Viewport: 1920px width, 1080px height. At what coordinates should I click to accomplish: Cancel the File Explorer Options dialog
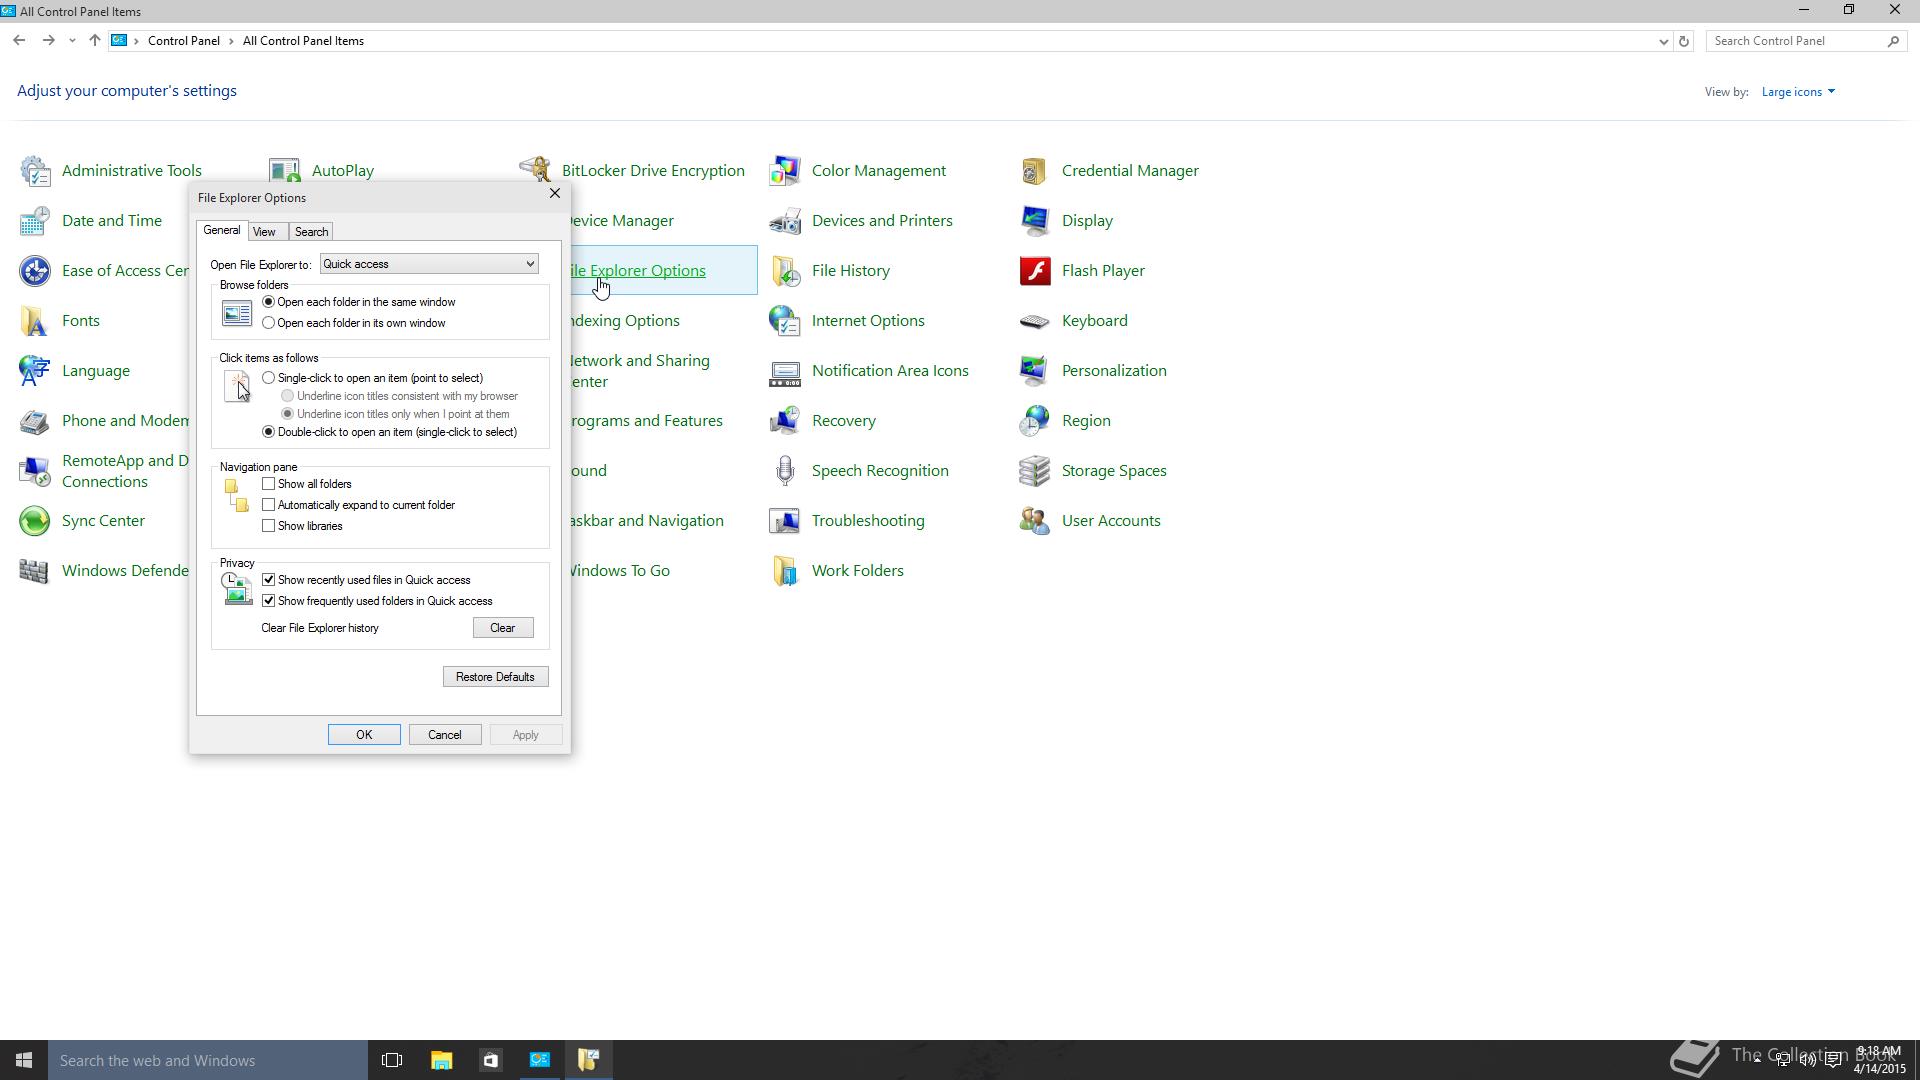click(445, 735)
